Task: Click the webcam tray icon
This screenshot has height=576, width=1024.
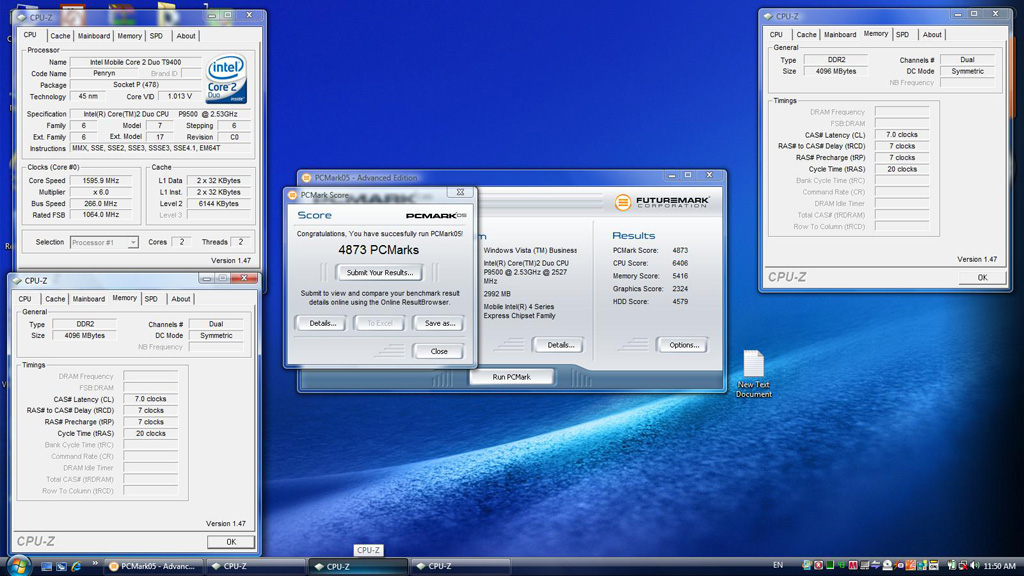Action: (888, 565)
